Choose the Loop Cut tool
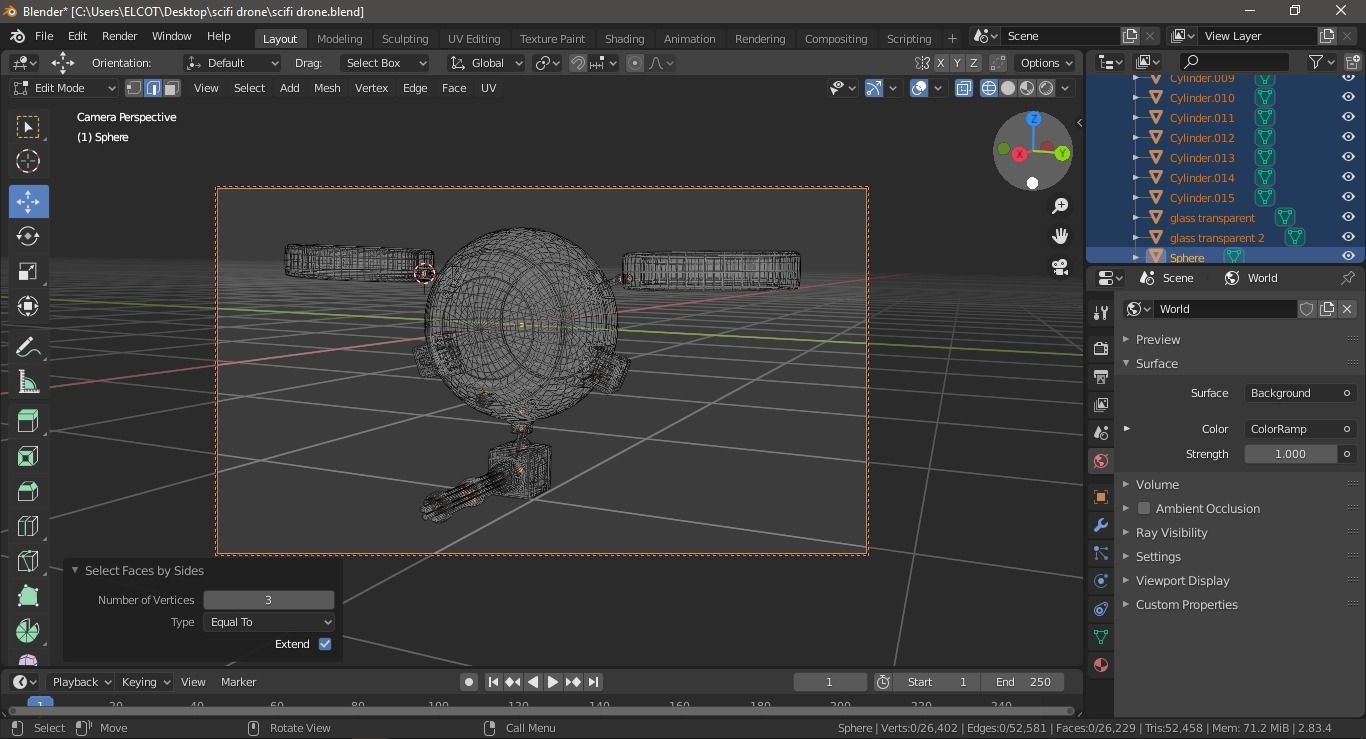 [x=27, y=527]
